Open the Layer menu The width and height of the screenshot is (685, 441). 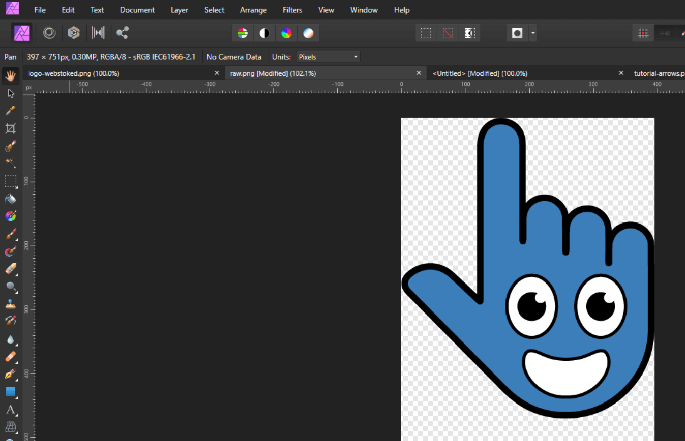point(179,9)
